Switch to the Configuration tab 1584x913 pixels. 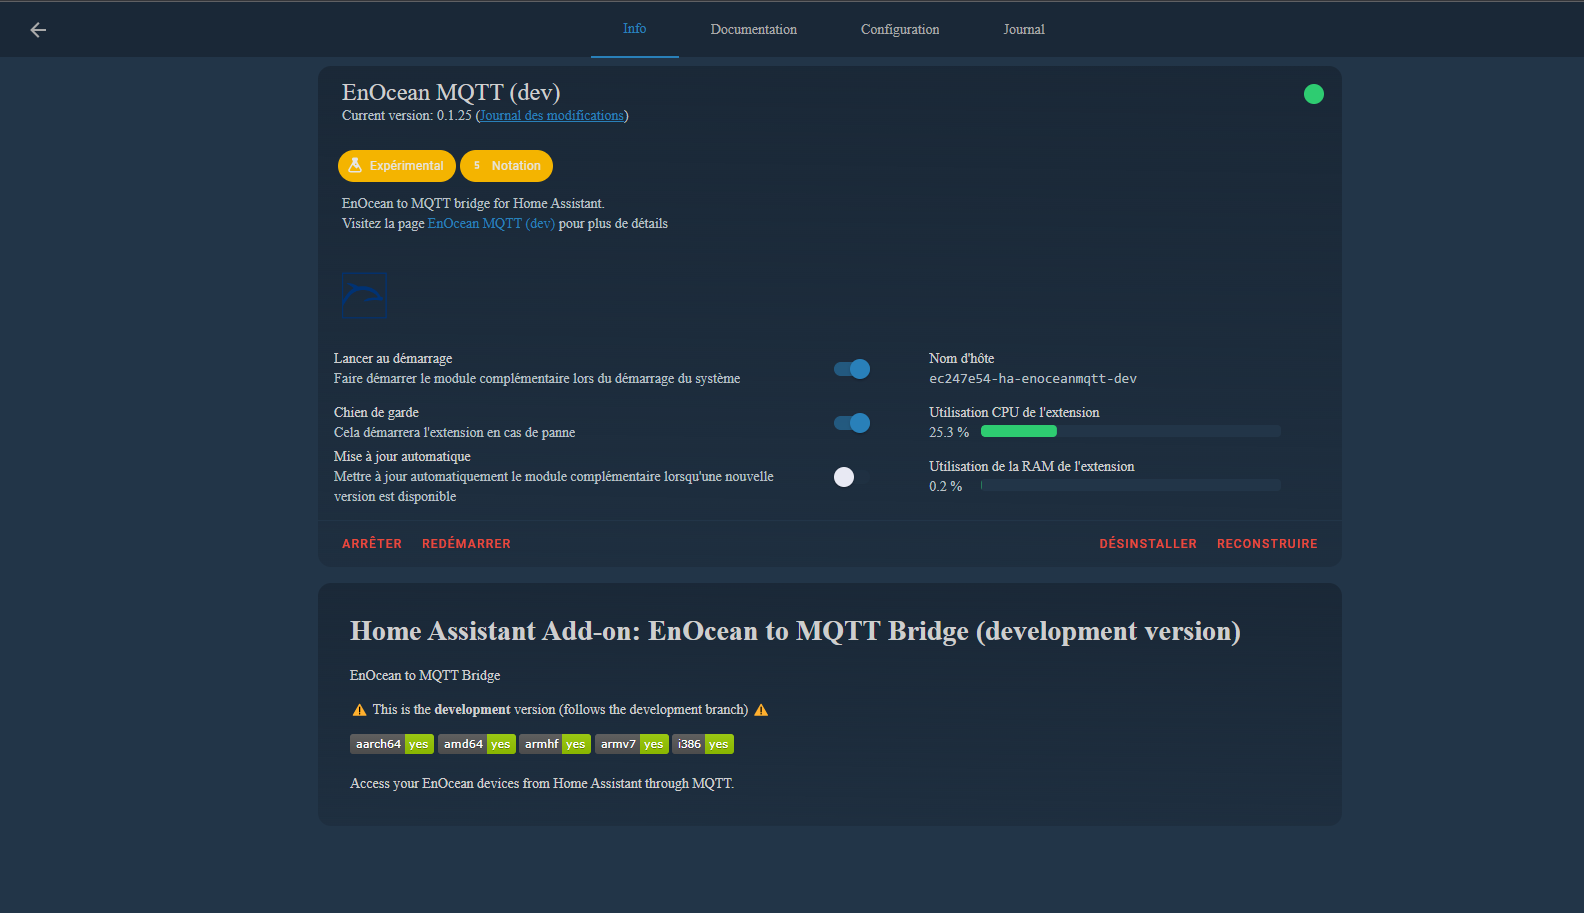coord(899,30)
